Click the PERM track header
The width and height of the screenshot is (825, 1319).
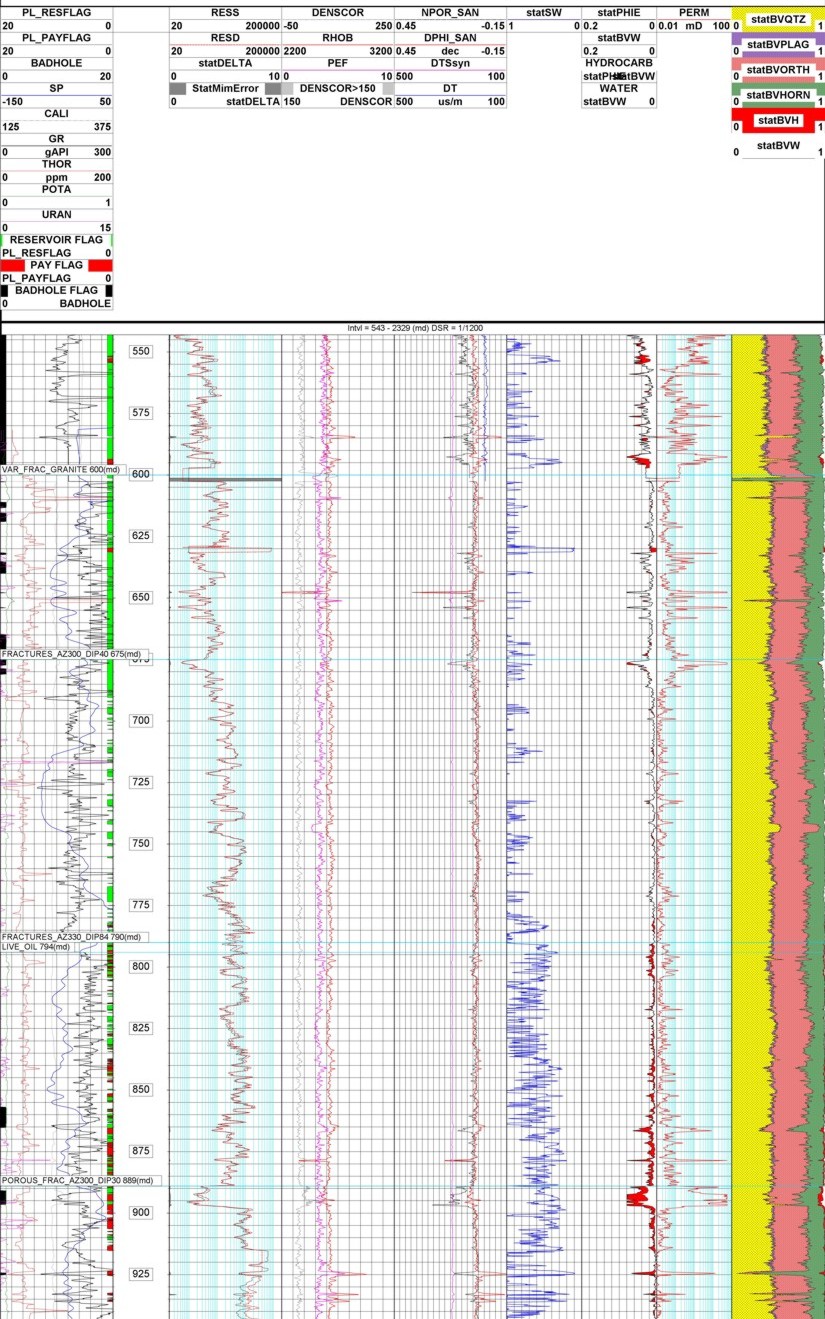pyautogui.click(x=693, y=12)
